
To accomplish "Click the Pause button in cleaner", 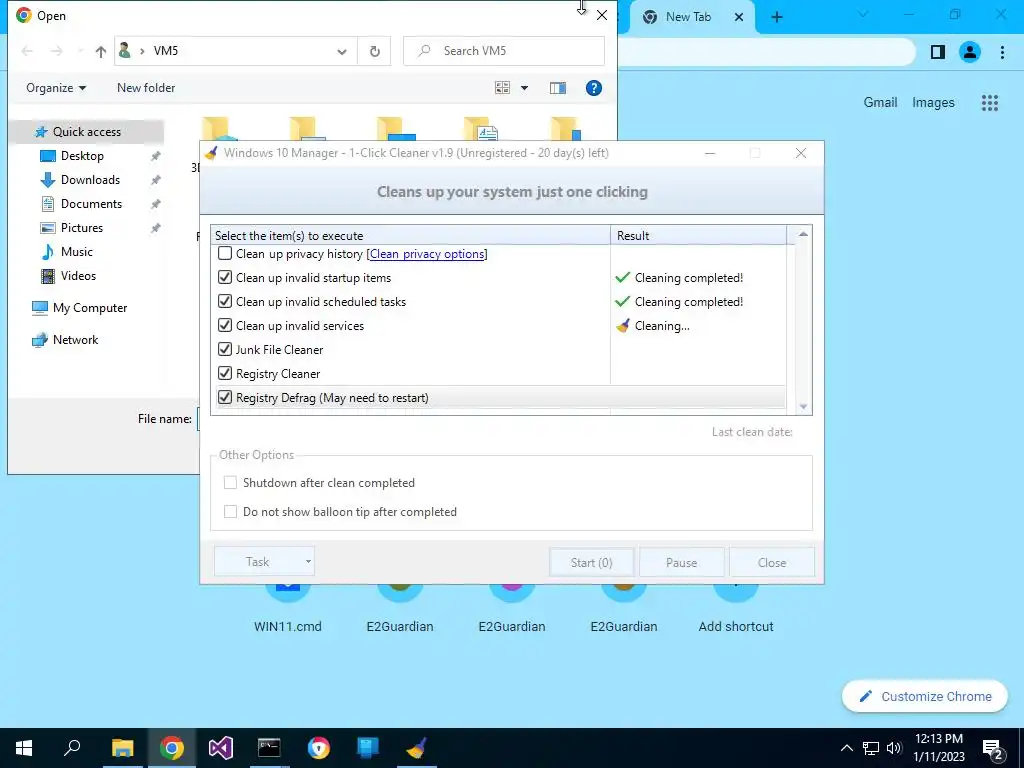I will click(x=681, y=562).
